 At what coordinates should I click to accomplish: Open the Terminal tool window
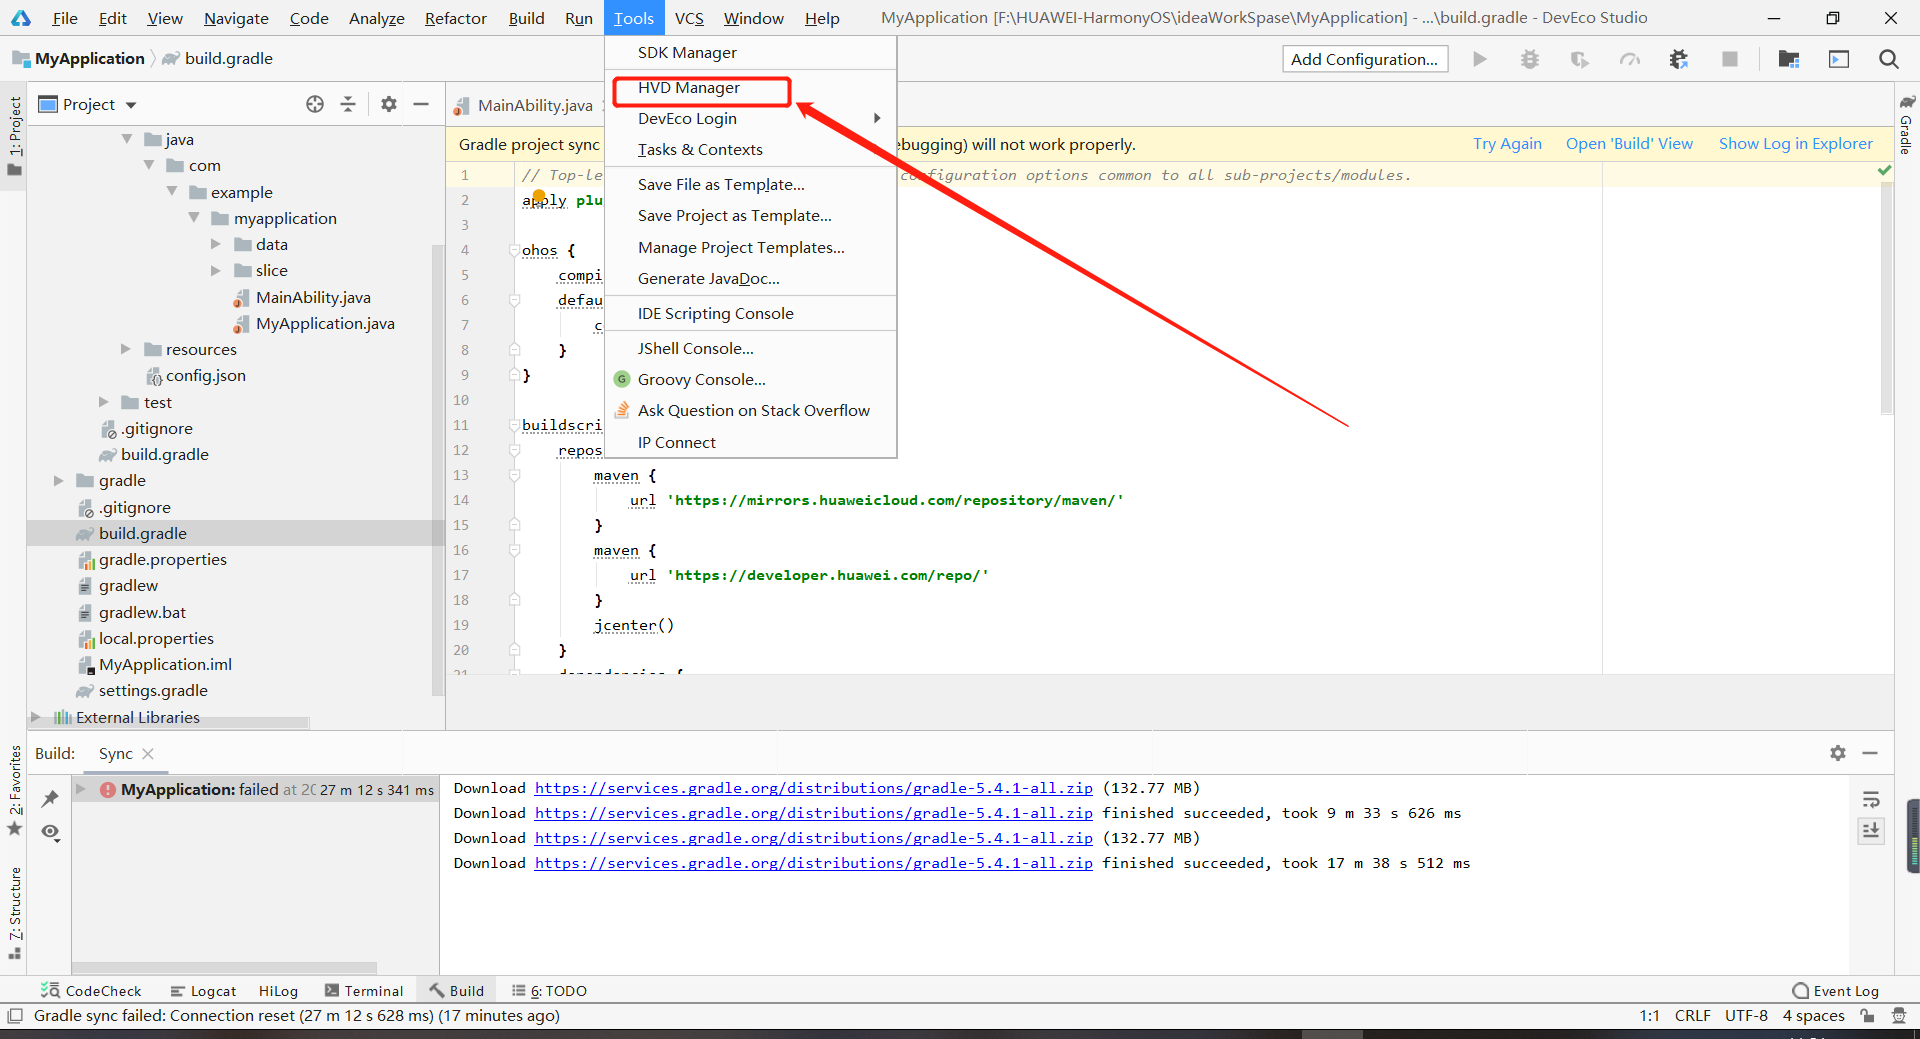click(364, 991)
